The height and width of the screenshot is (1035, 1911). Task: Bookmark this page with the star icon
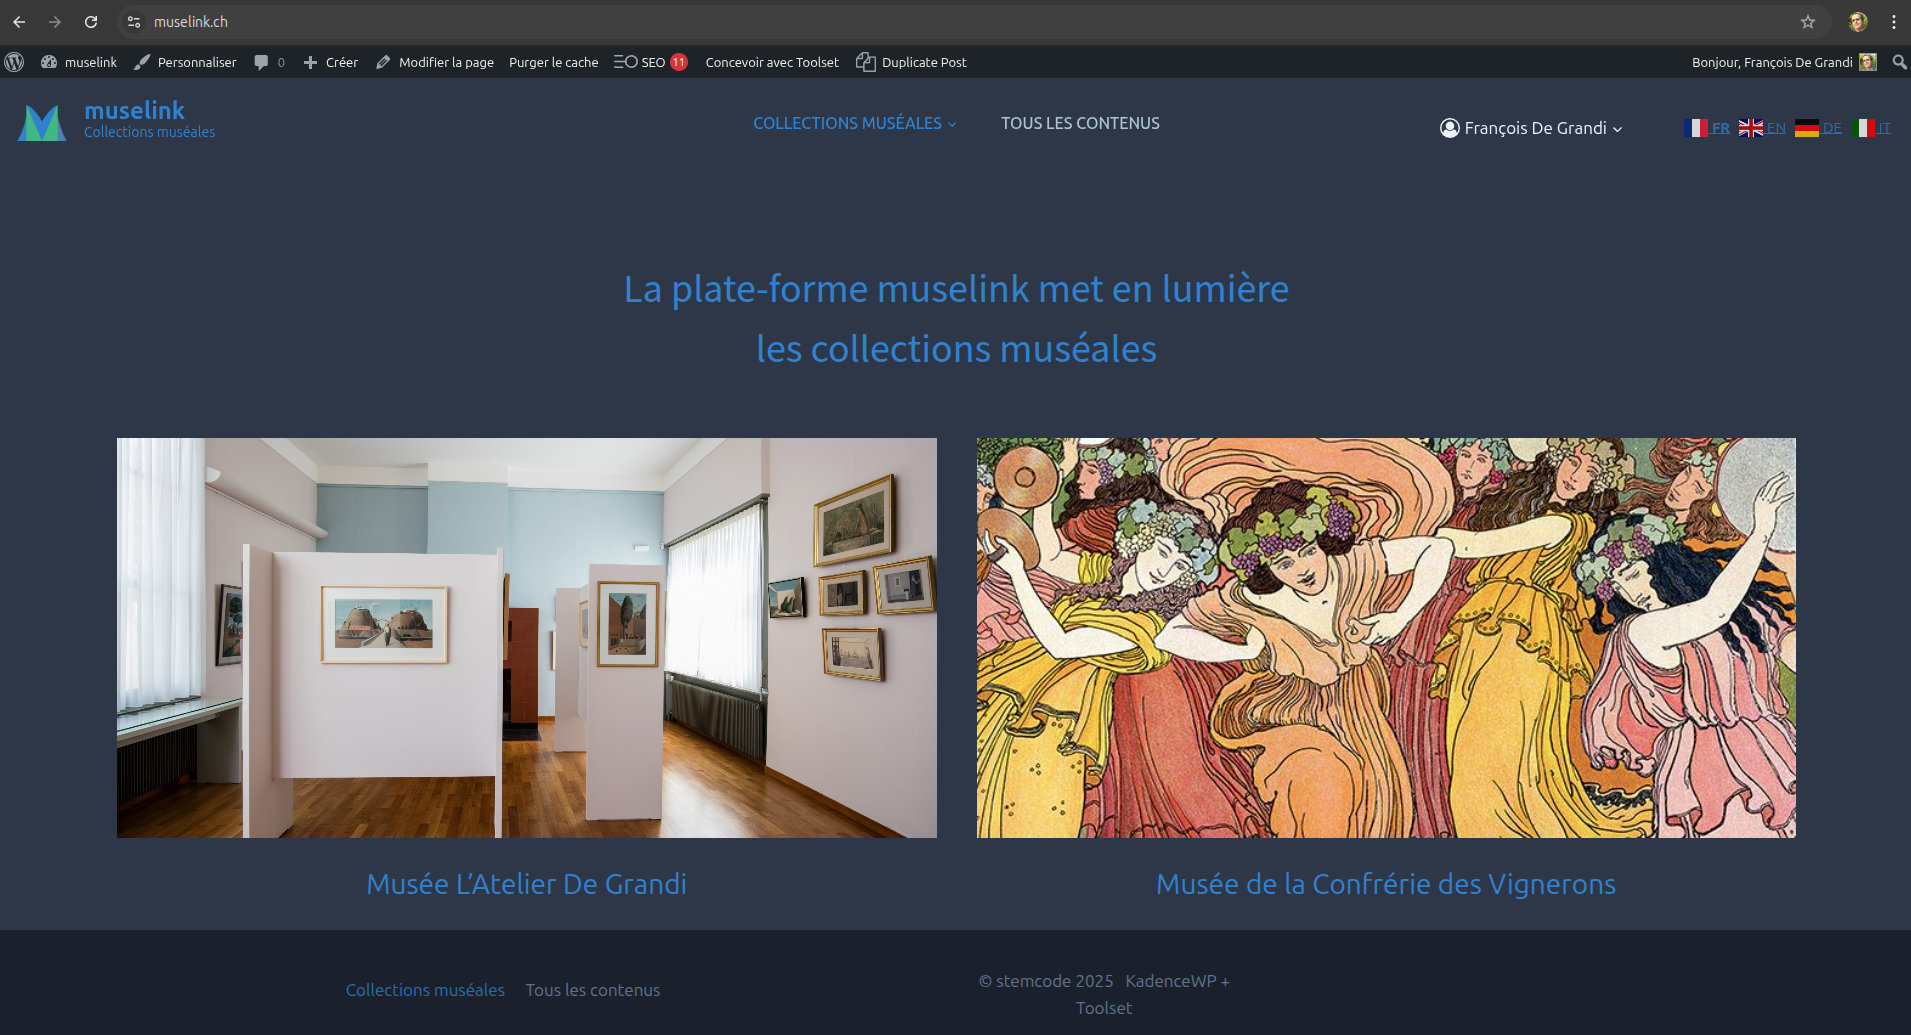(1808, 22)
